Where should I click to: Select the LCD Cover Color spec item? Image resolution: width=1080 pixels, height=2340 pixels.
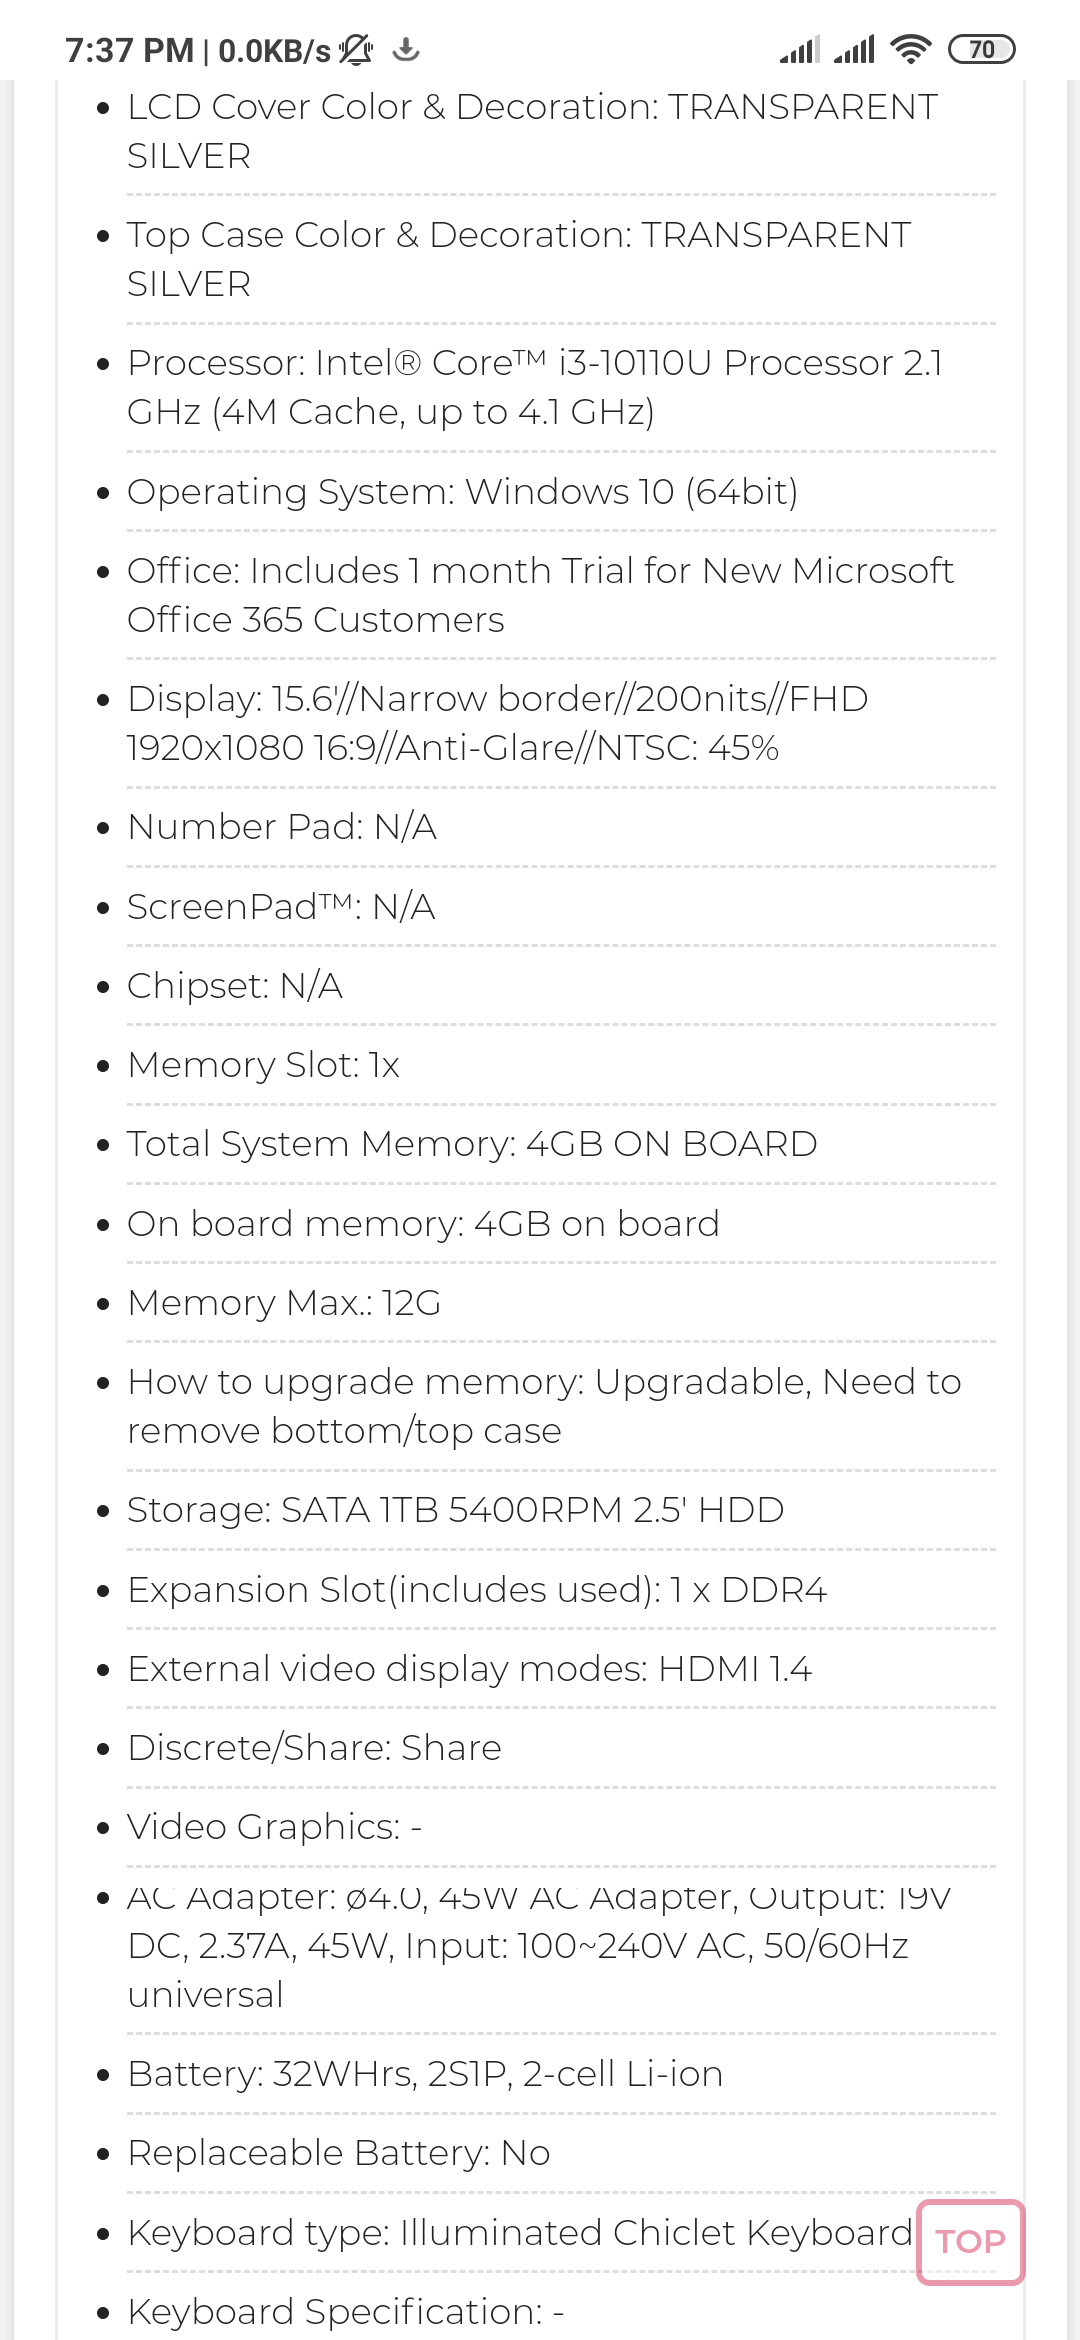point(533,131)
